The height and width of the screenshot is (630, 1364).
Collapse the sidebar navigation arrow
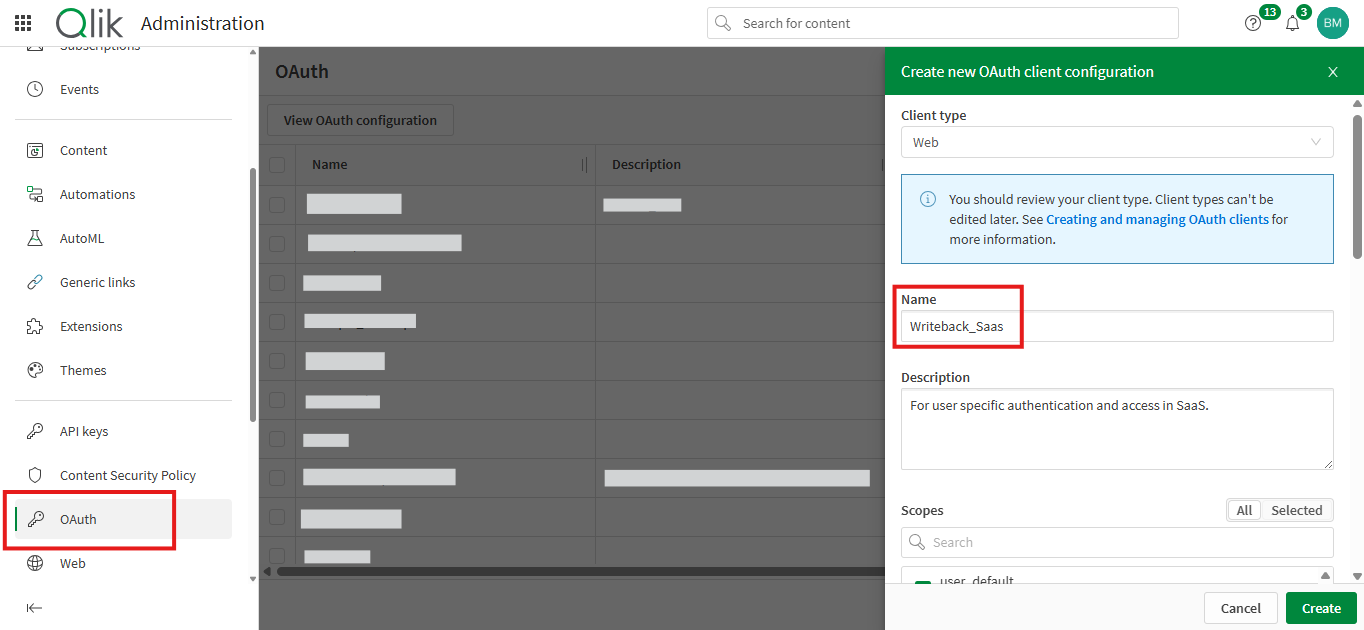click(35, 607)
